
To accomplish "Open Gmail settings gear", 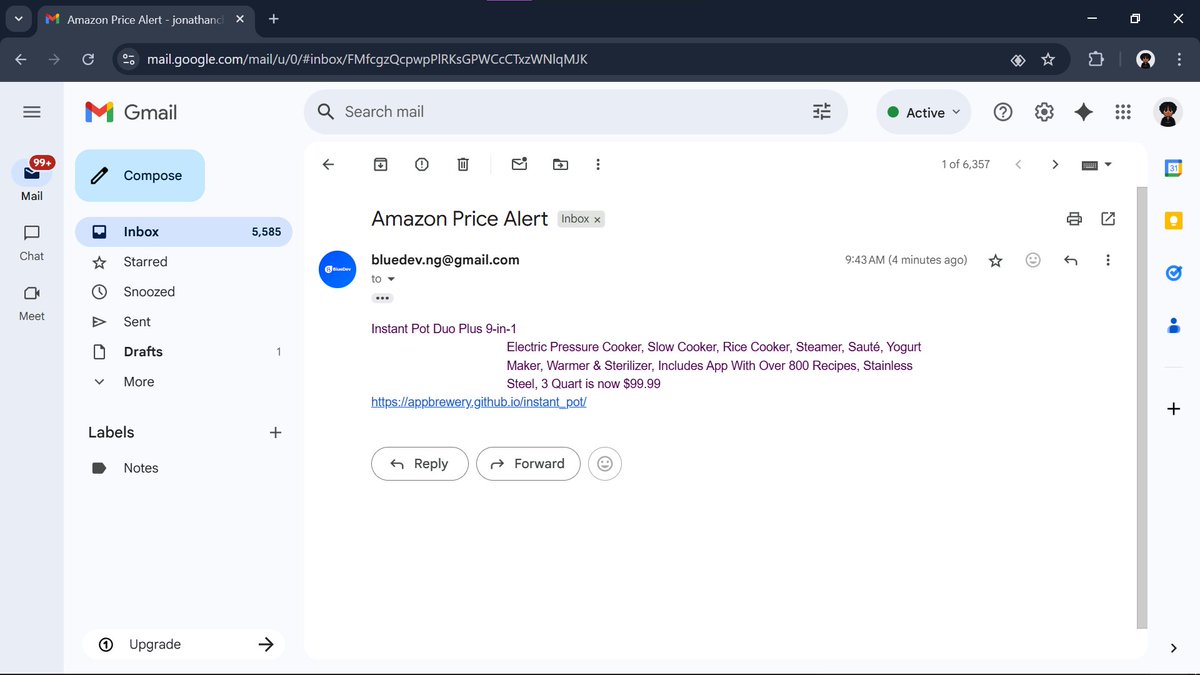I will click(x=1044, y=112).
